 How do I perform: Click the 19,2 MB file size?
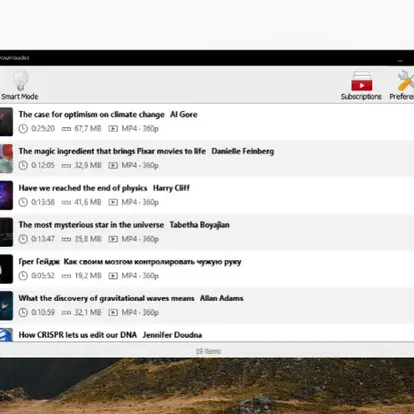(x=88, y=276)
